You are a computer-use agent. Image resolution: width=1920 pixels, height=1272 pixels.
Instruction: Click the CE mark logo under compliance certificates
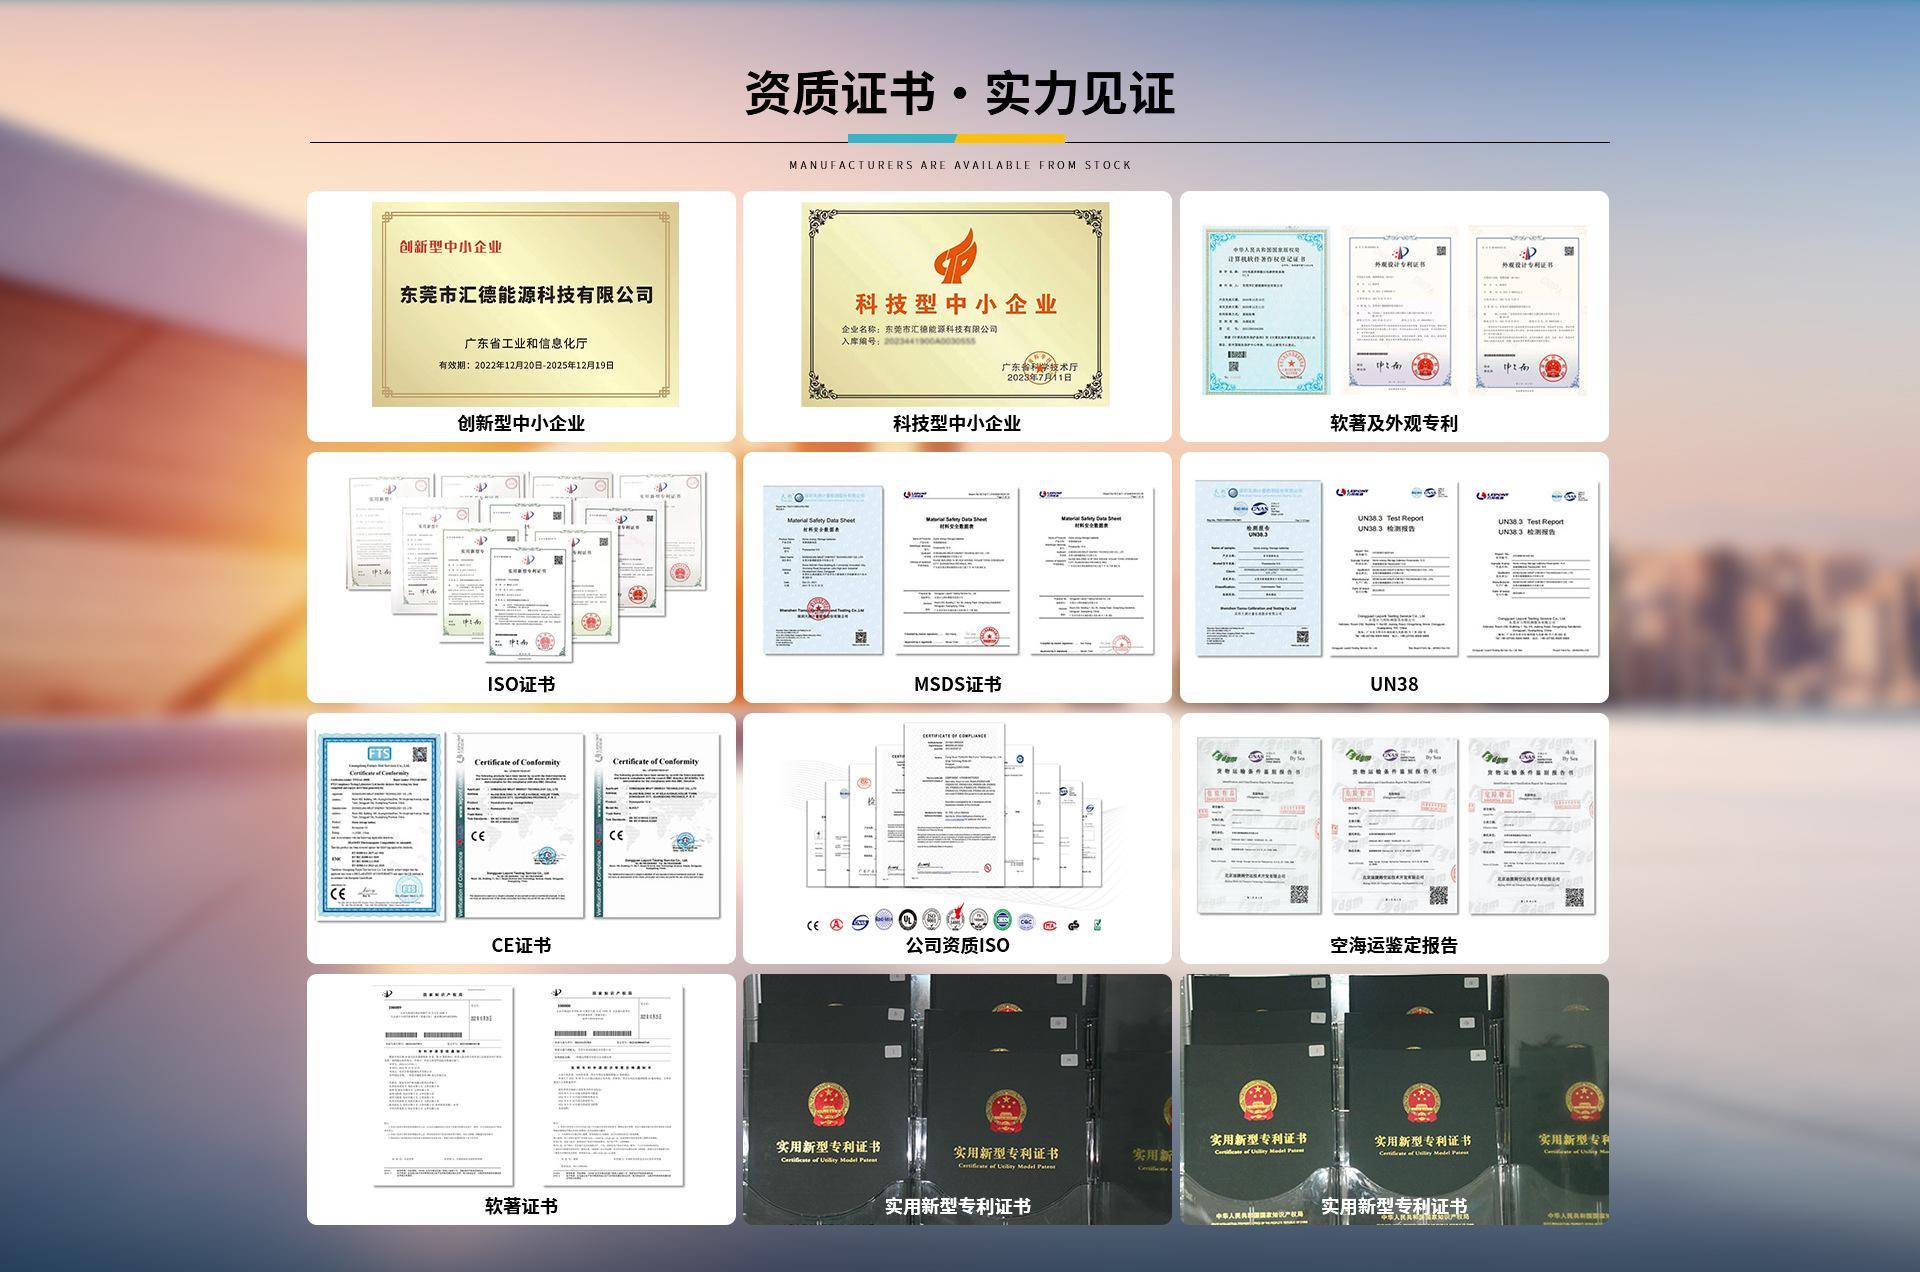[813, 924]
